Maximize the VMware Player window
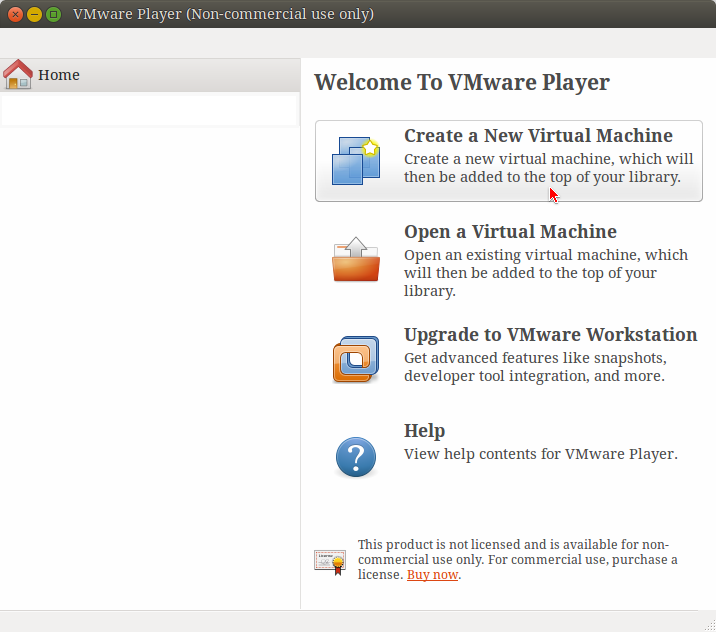 pyautogui.click(x=53, y=14)
